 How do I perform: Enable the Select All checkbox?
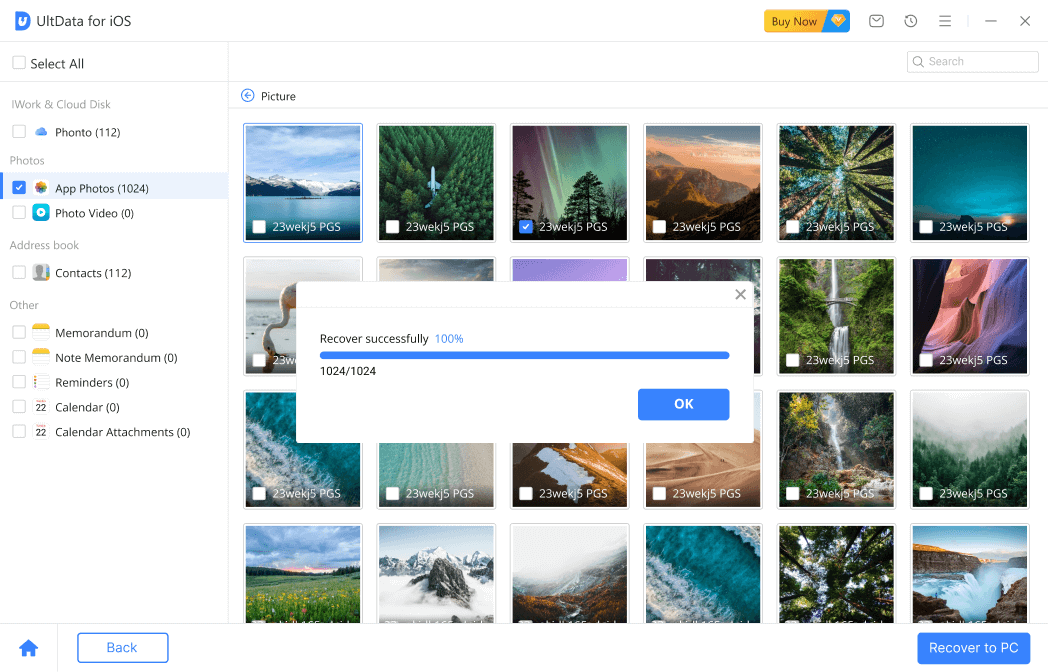click(x=17, y=63)
